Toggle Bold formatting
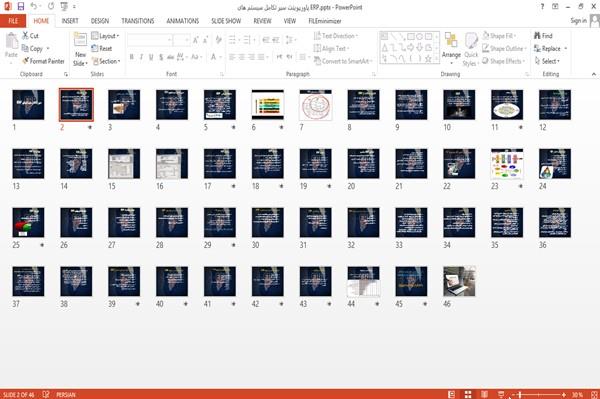Viewport: 600px width, 399px height. [x=131, y=57]
